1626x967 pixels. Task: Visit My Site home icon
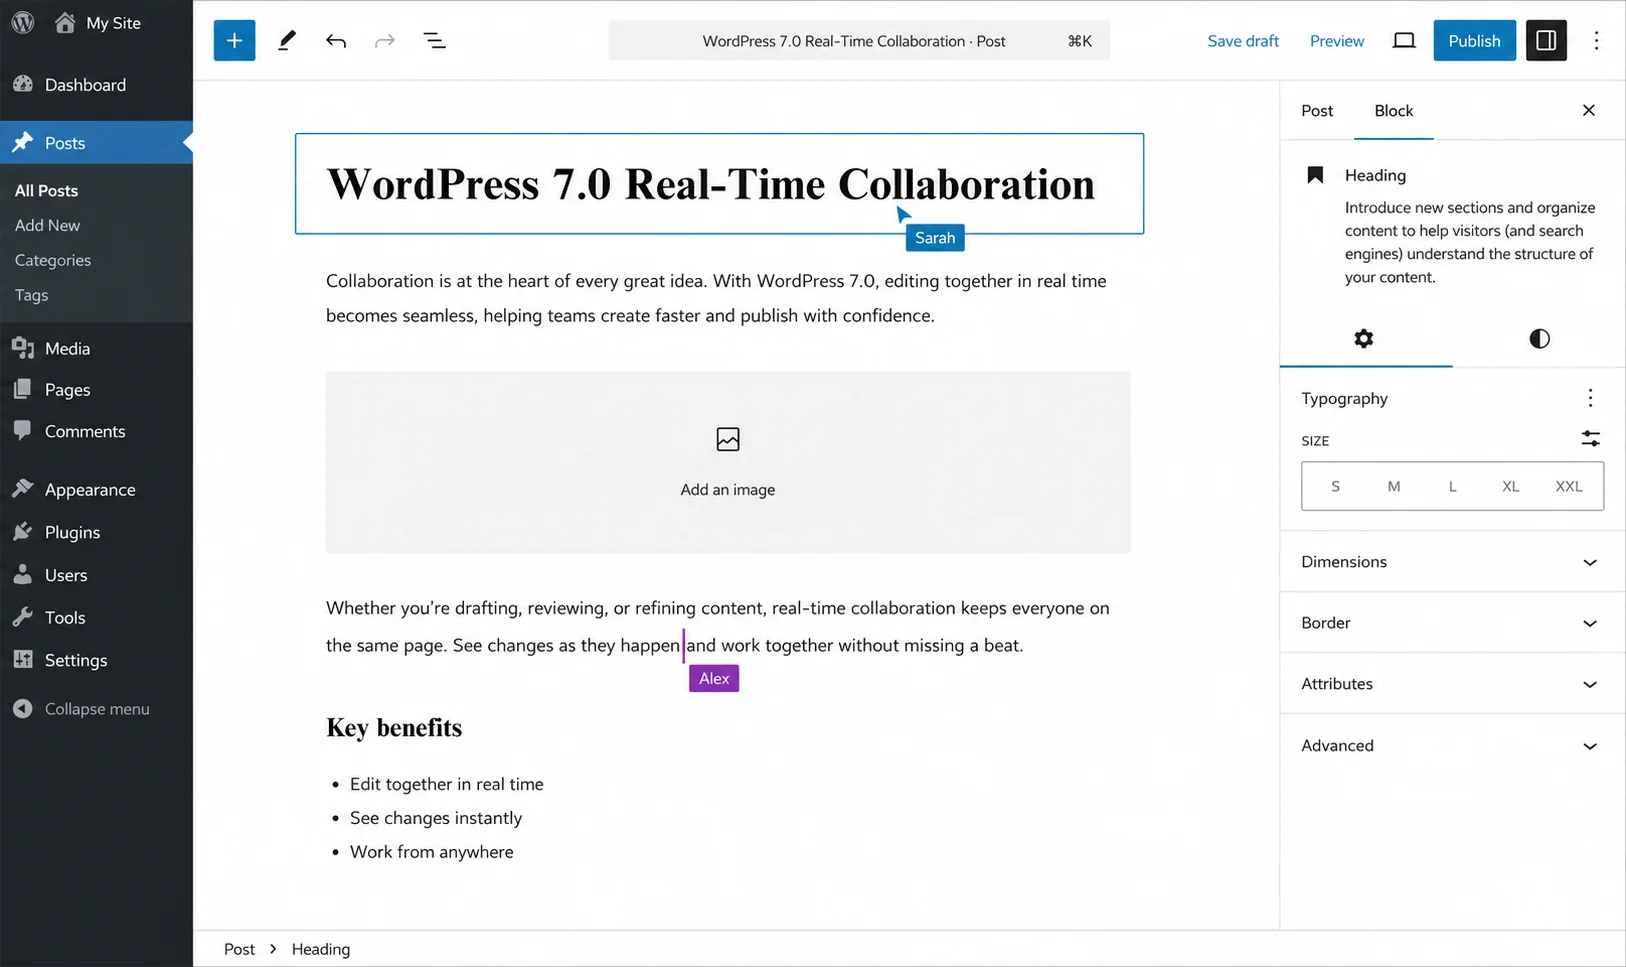pyautogui.click(x=65, y=22)
